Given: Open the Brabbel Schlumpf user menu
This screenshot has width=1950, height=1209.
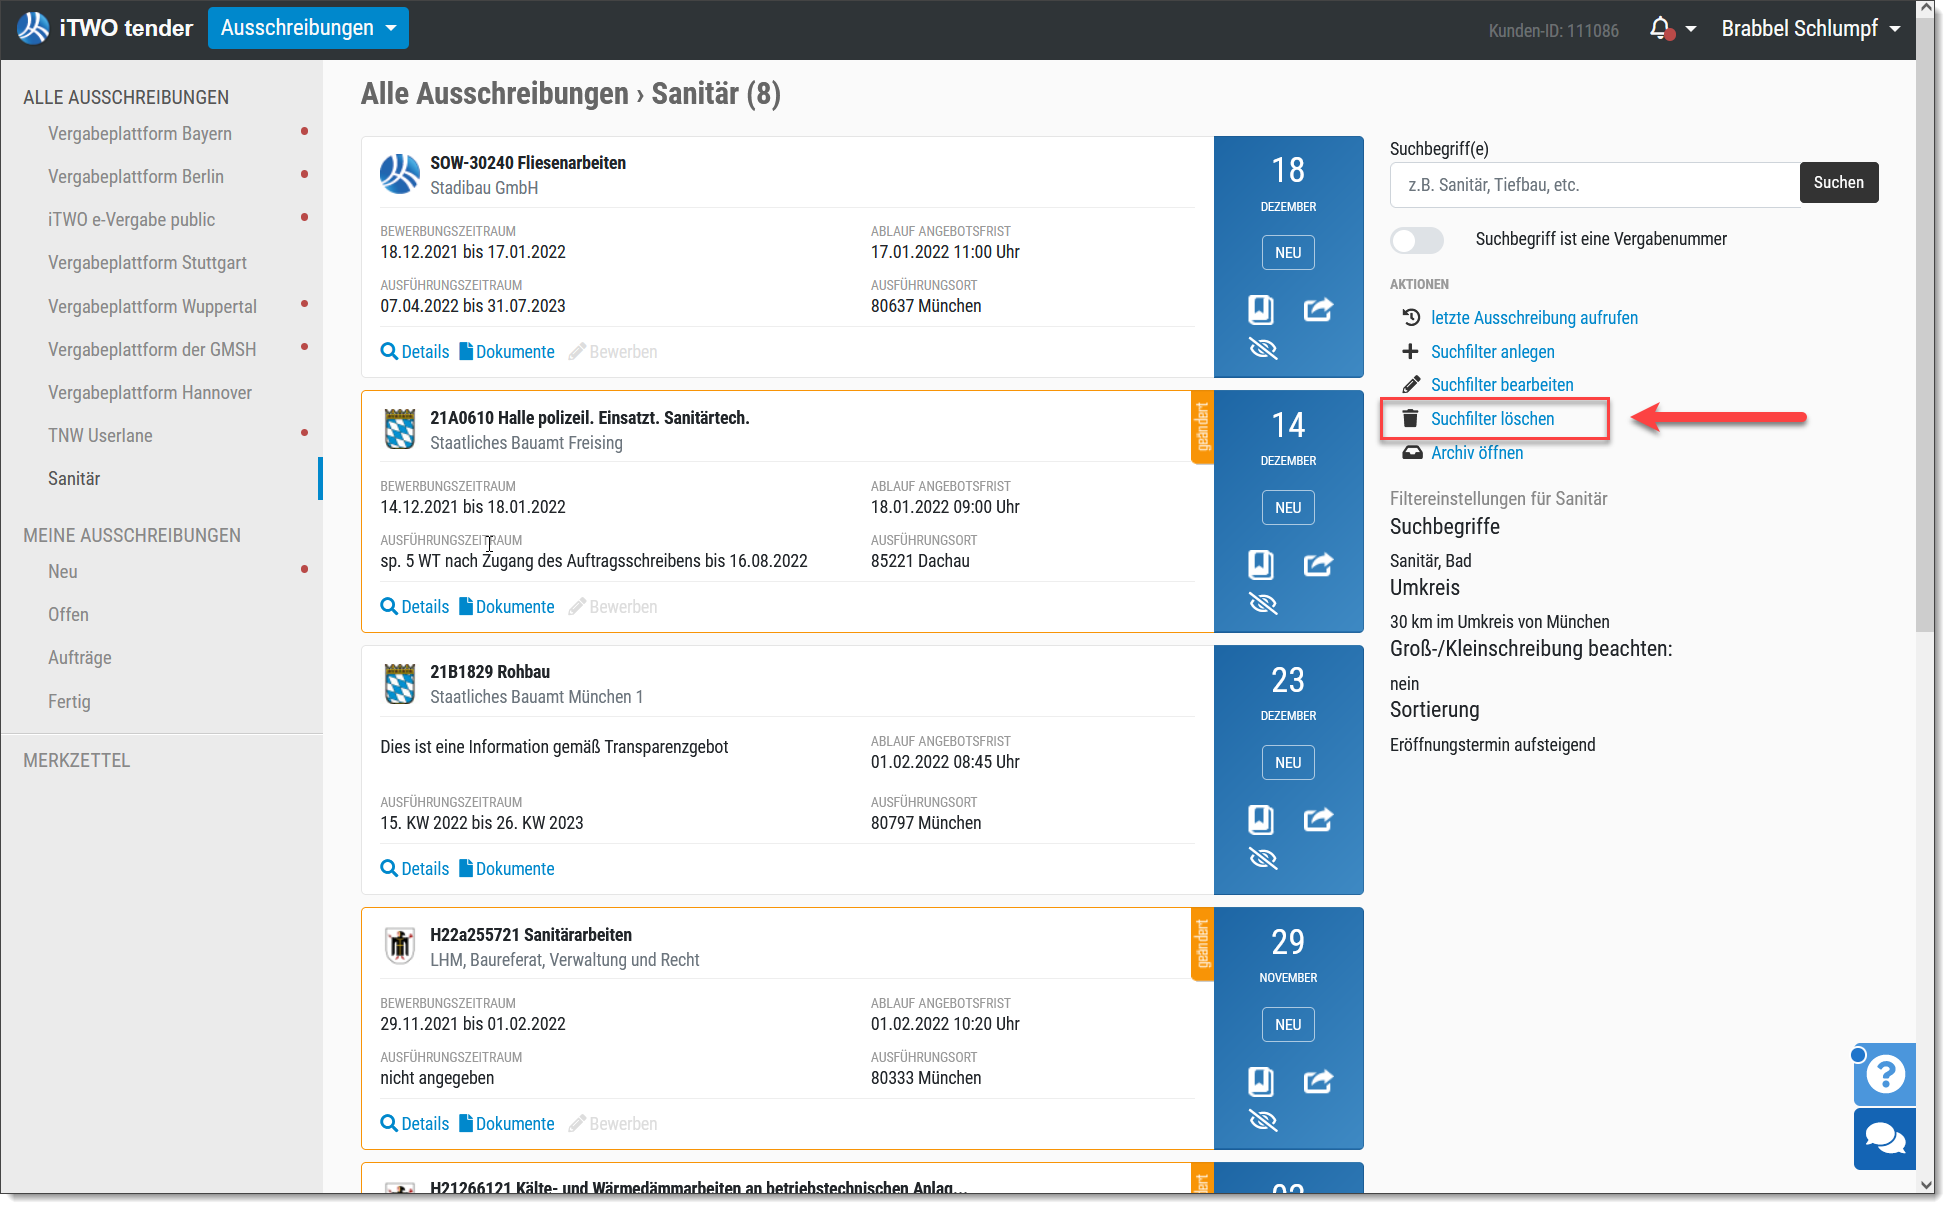Looking at the screenshot, I should pos(1810,29).
